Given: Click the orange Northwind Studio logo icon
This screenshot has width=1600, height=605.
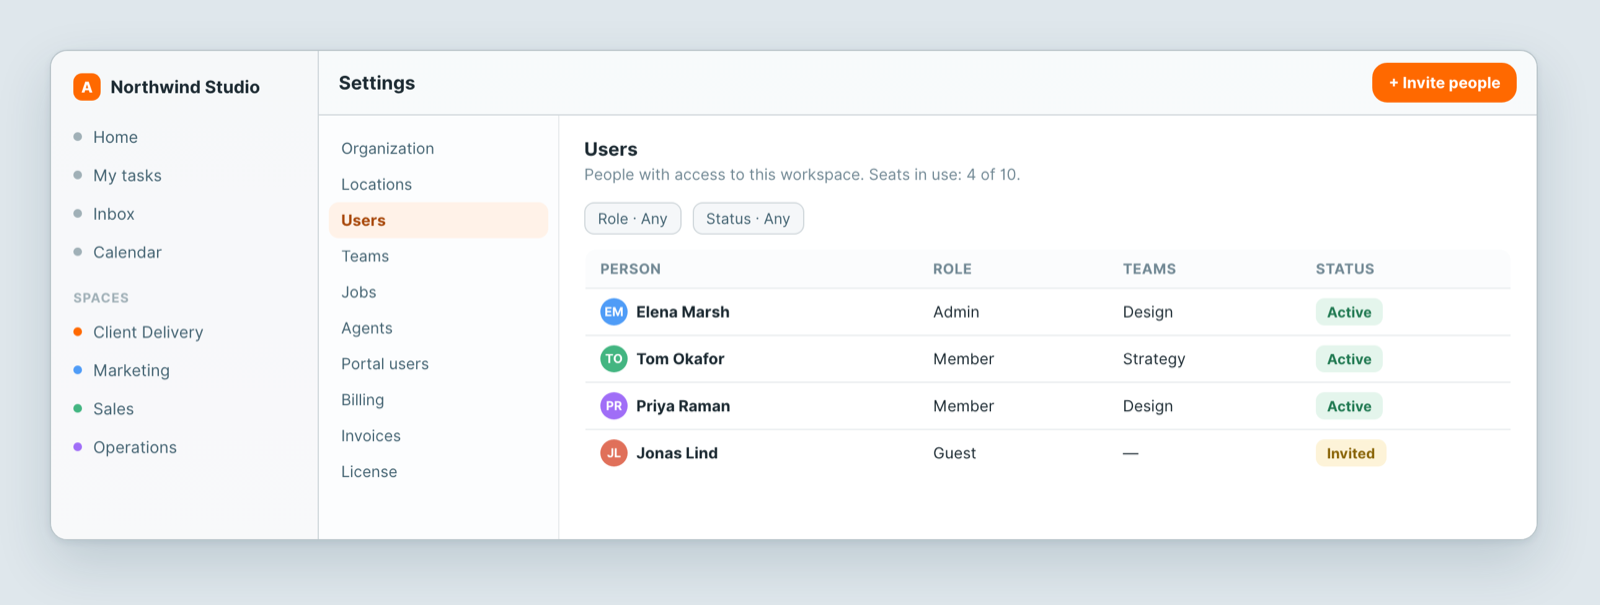Looking at the screenshot, I should click(87, 87).
